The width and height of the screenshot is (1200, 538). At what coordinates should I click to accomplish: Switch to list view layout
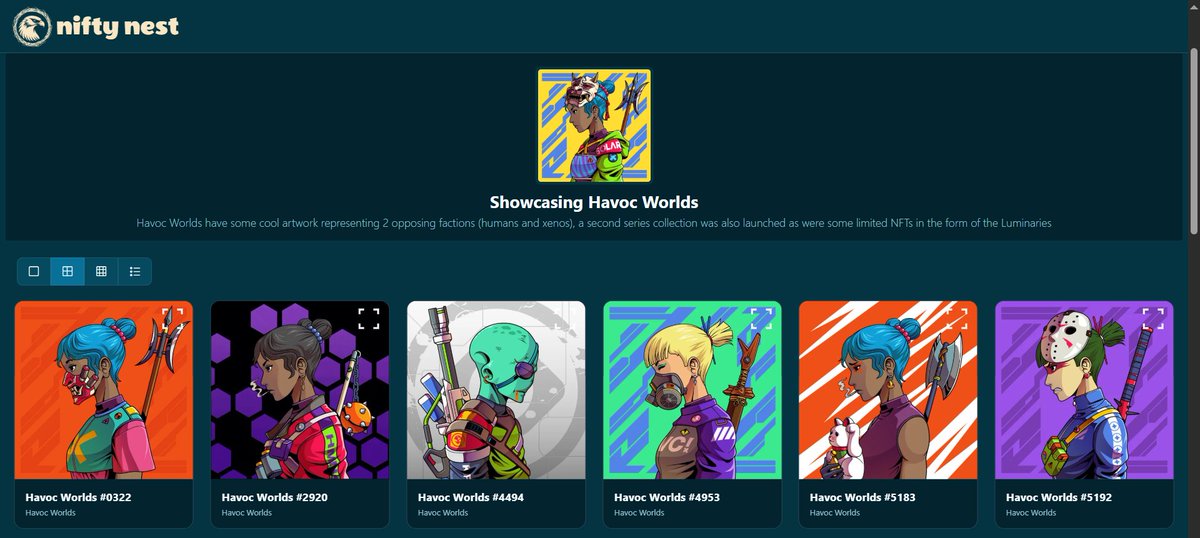point(135,271)
